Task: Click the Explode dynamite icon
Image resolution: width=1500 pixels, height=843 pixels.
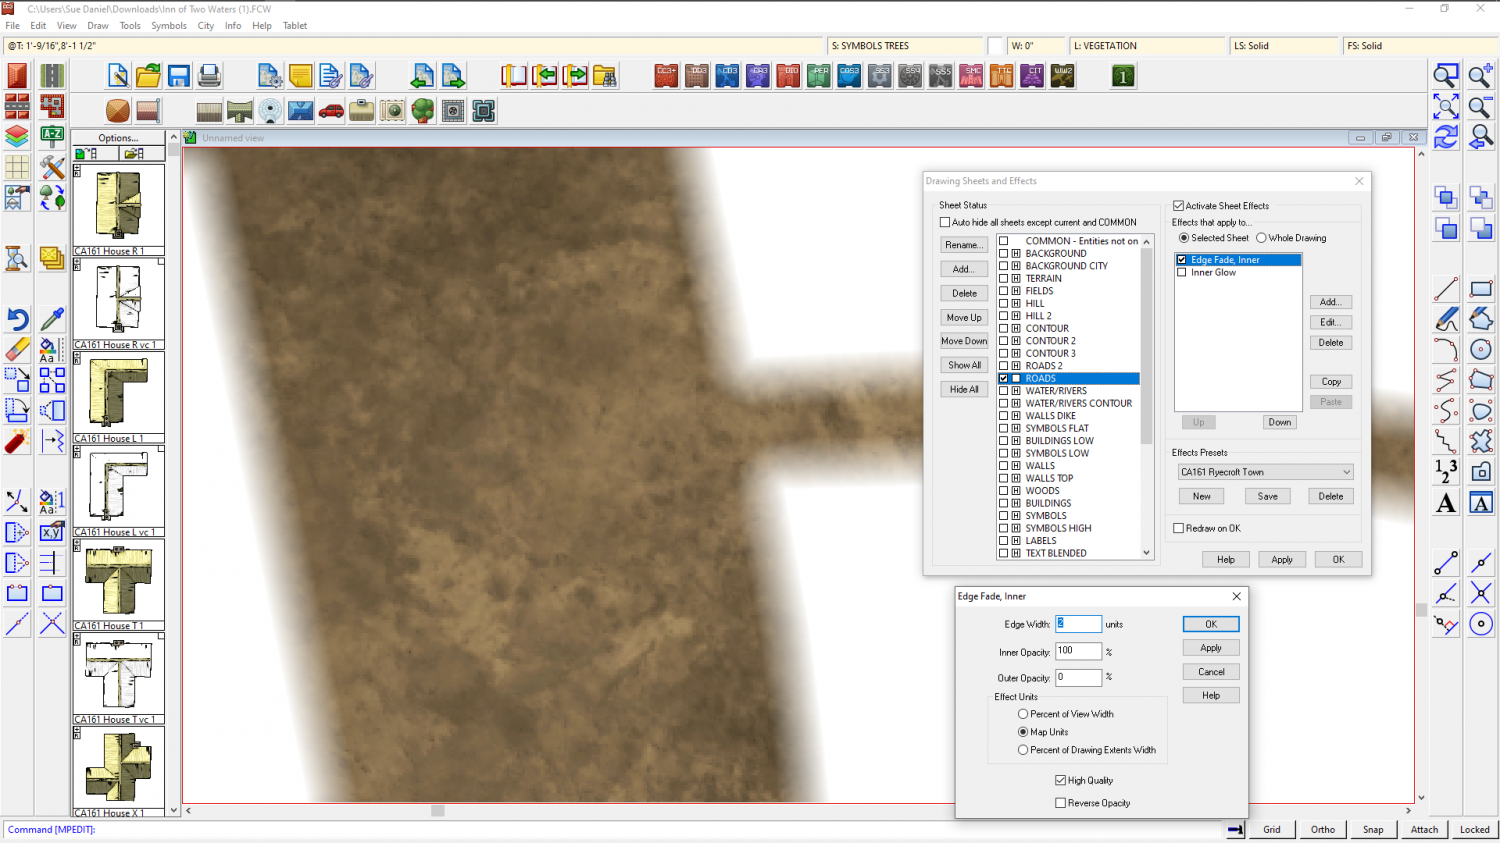Action: 17,441
